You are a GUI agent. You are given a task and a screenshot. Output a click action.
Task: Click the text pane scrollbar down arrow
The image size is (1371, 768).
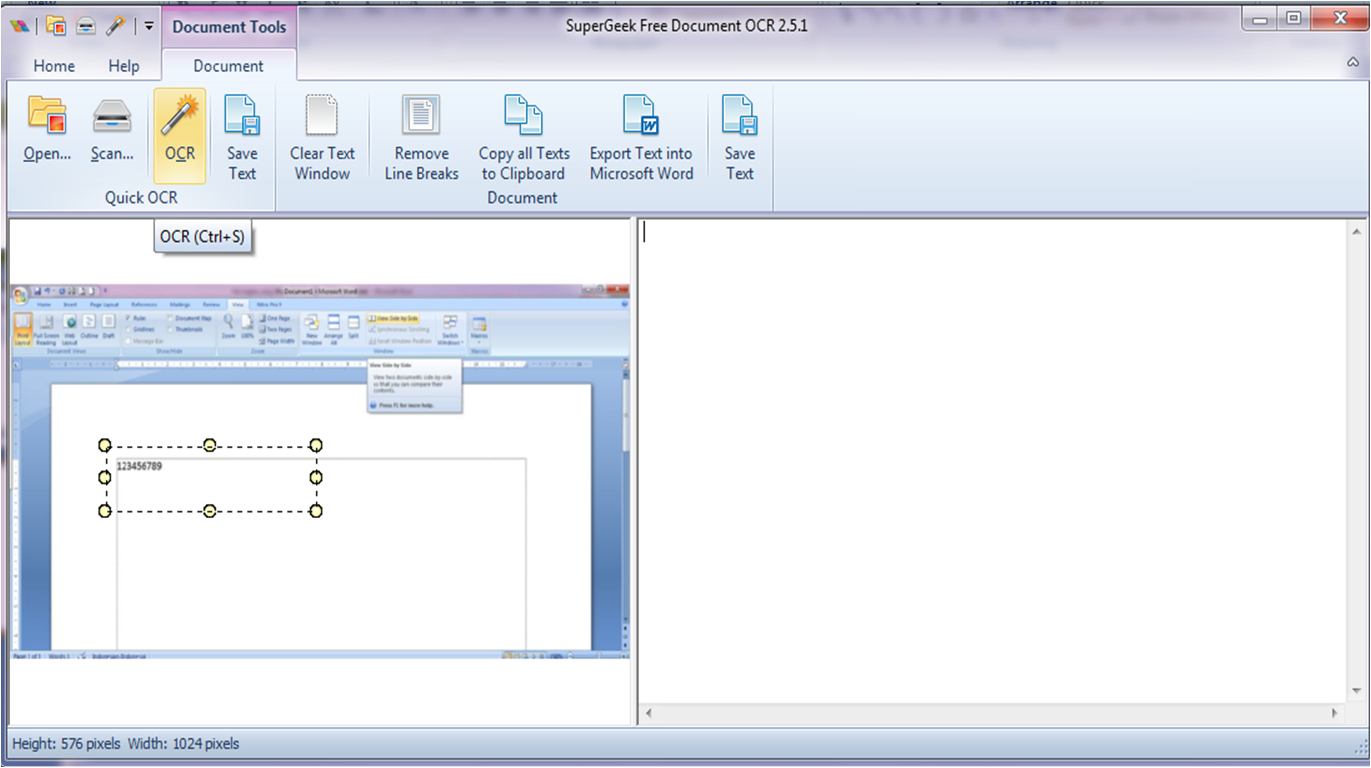click(x=1357, y=691)
